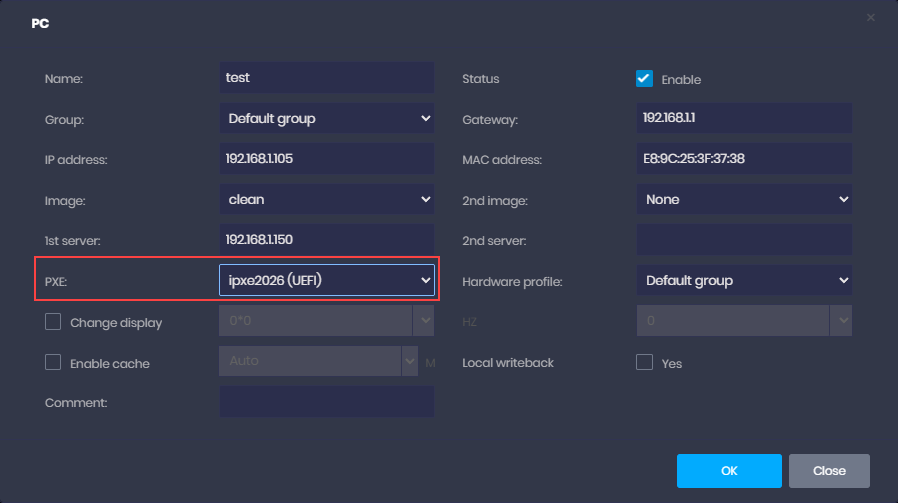Check the Local writeback Yes box

(644, 363)
